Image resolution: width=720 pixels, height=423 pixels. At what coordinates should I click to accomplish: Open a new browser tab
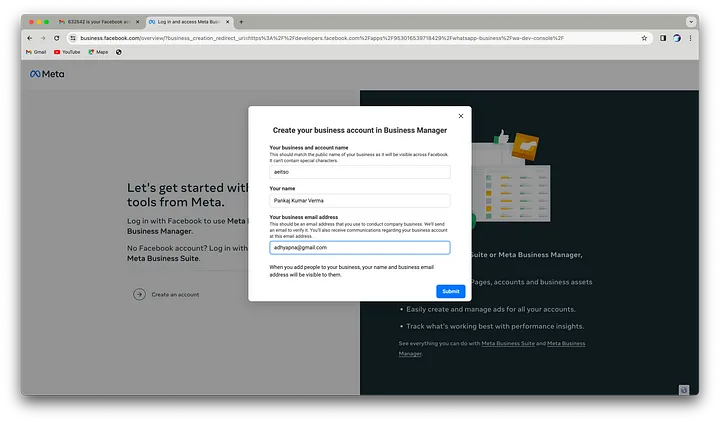coord(241,22)
